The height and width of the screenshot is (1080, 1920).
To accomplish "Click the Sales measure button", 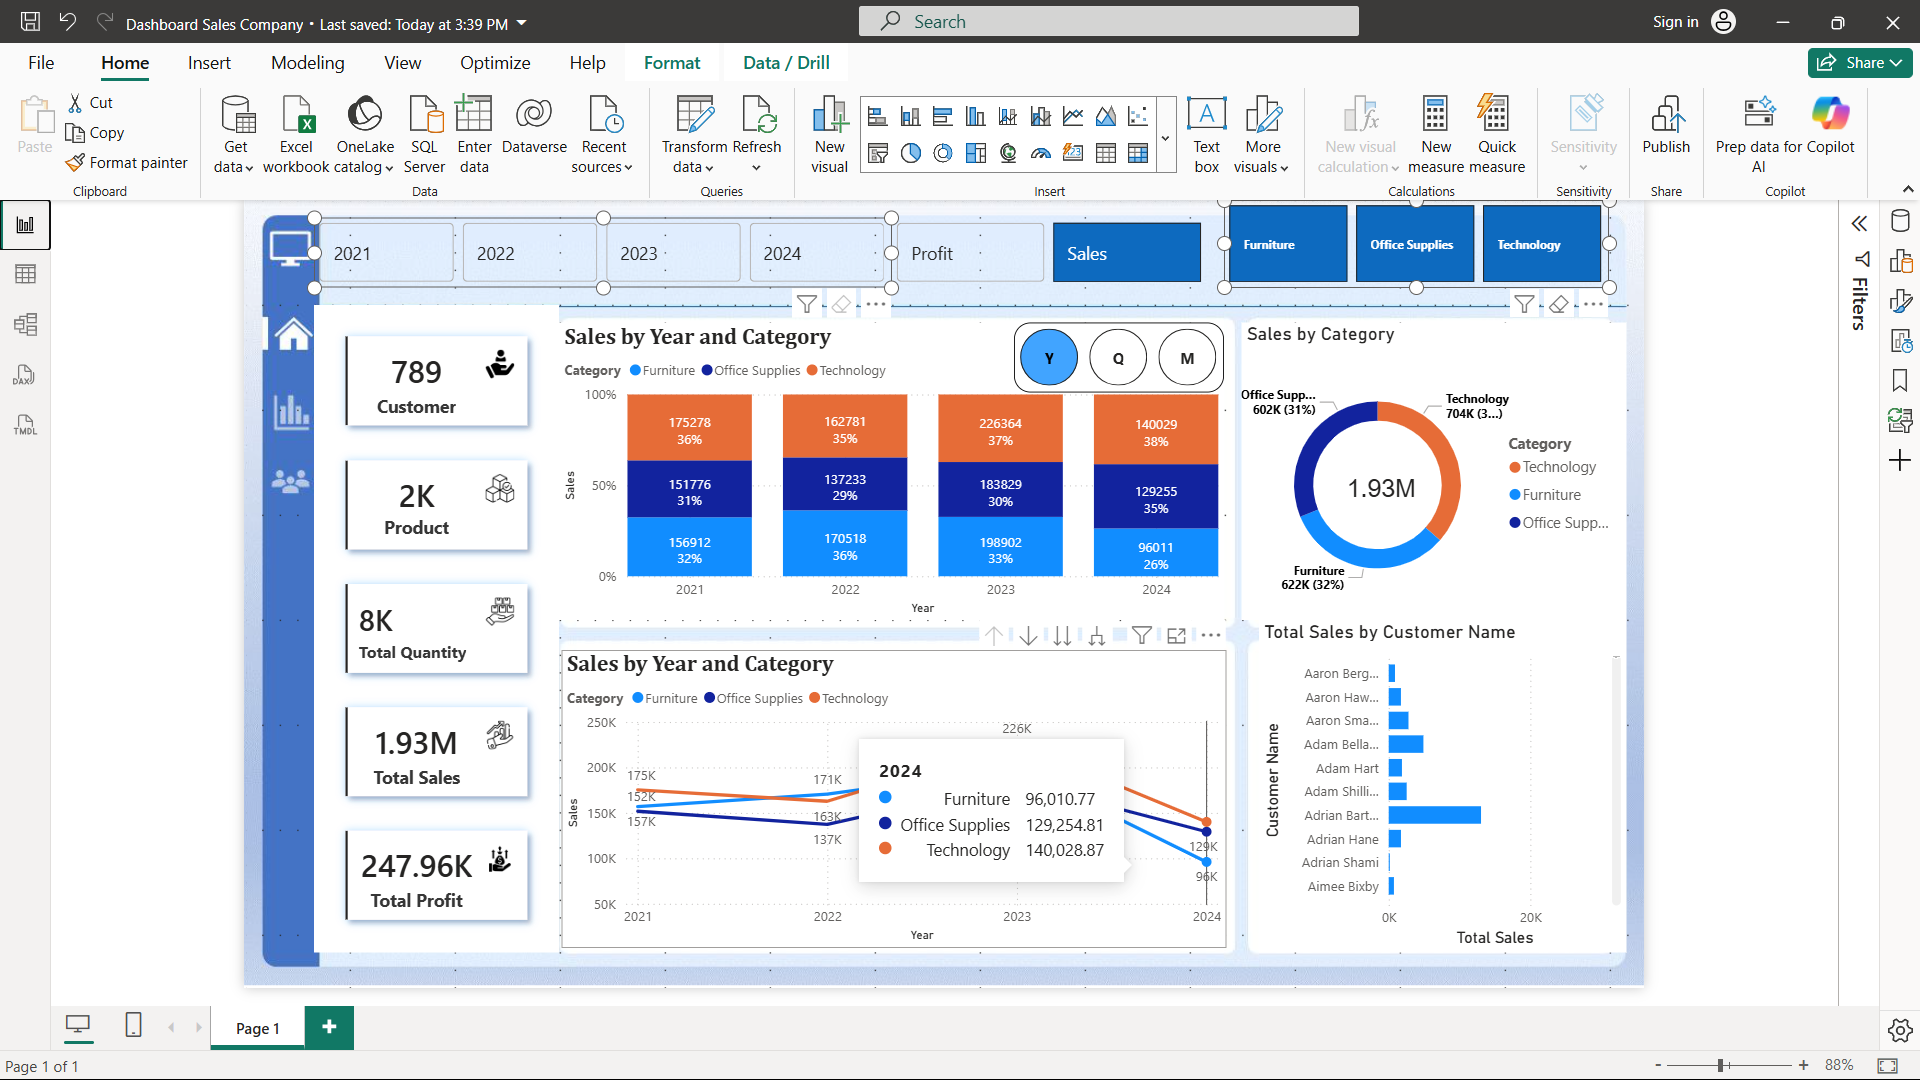I will 1126,253.
